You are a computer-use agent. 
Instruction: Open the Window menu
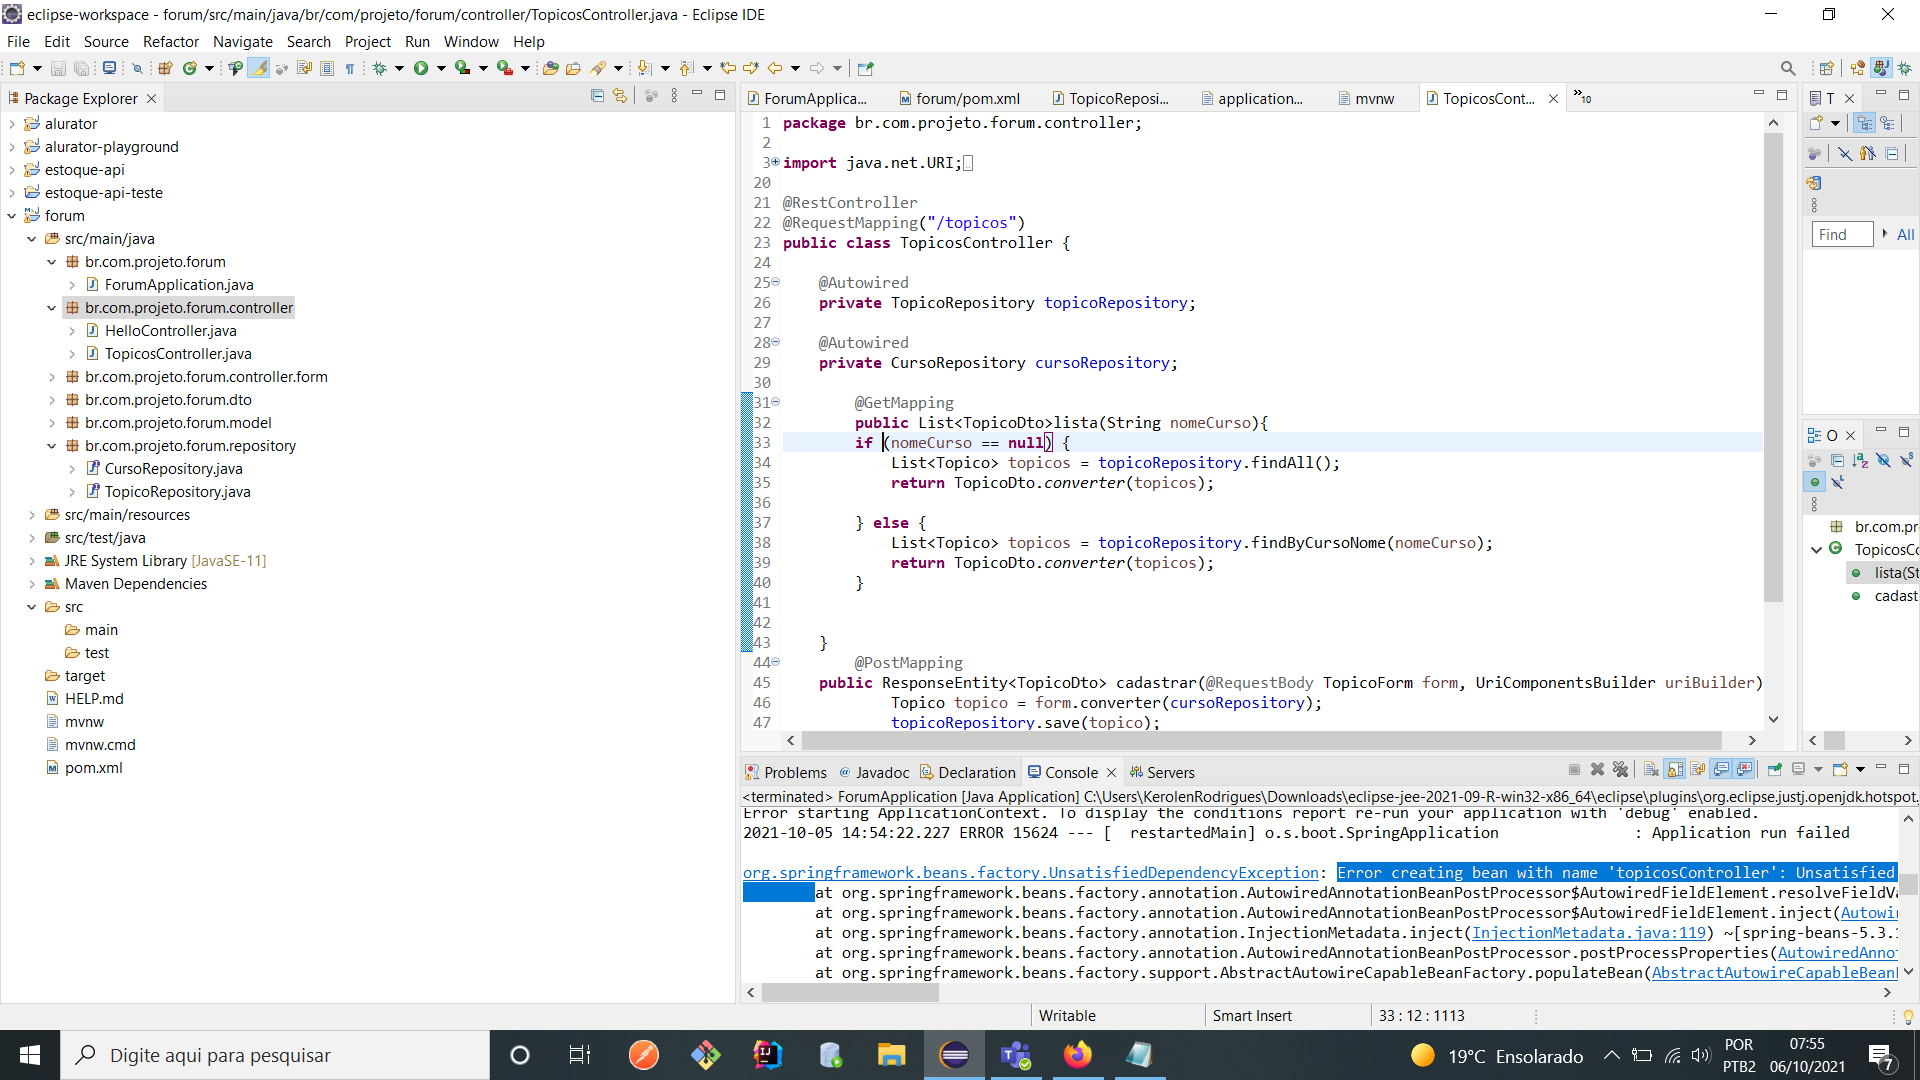(x=471, y=41)
